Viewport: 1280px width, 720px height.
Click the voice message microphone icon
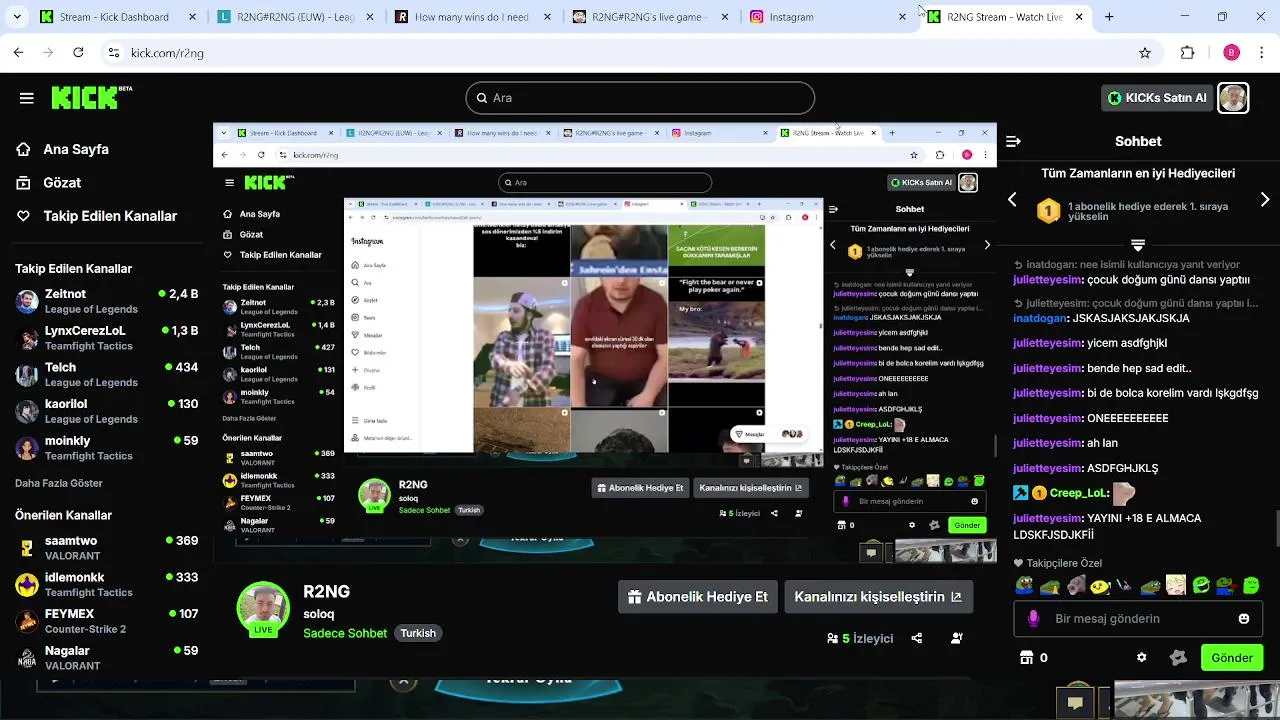click(x=1033, y=619)
